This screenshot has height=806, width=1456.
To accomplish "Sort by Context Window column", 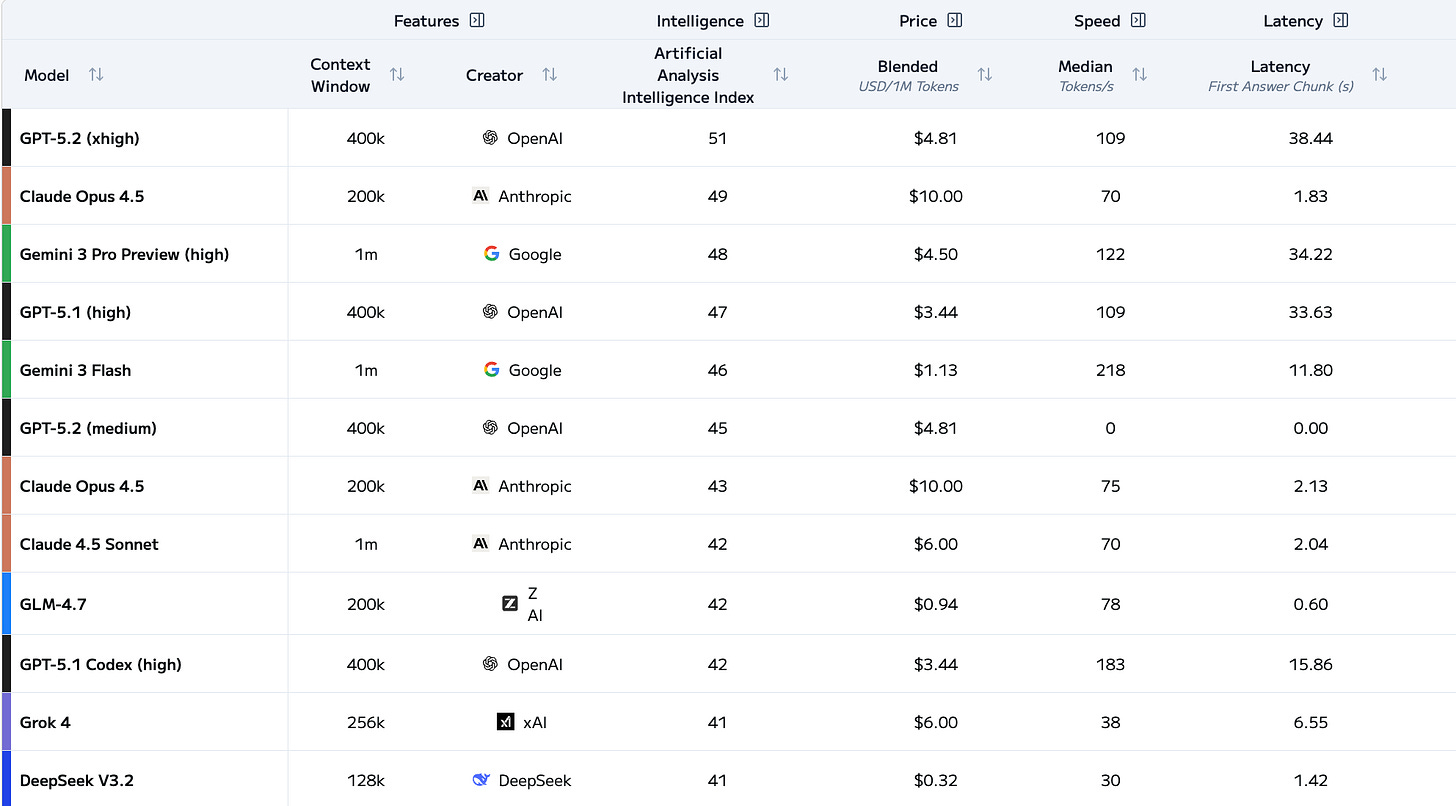I will pos(397,75).
